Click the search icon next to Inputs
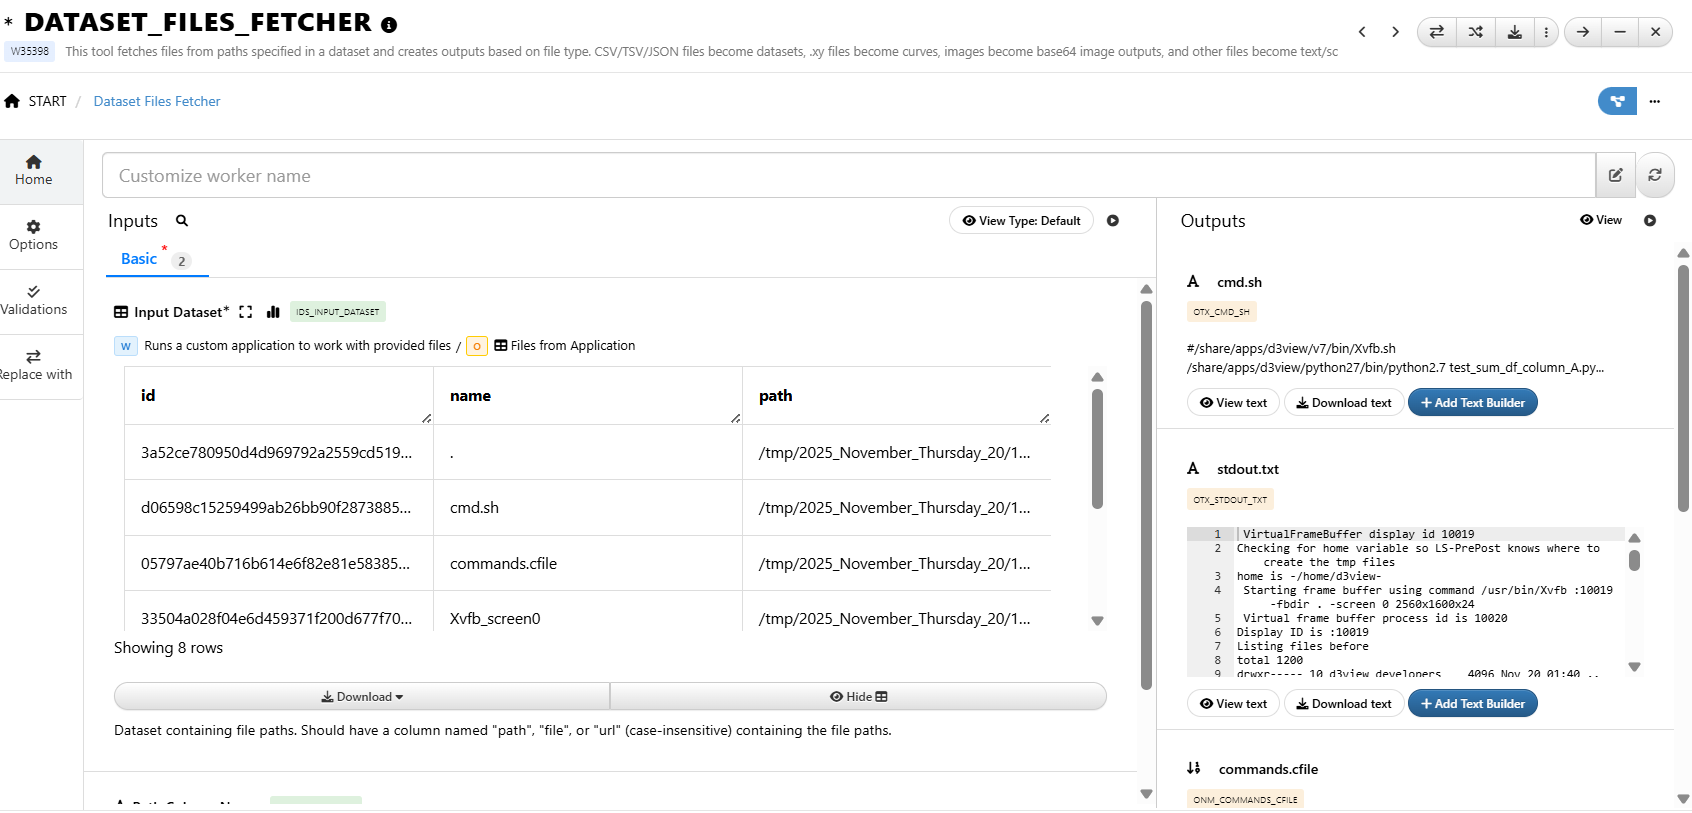The image size is (1692, 813). point(182,221)
